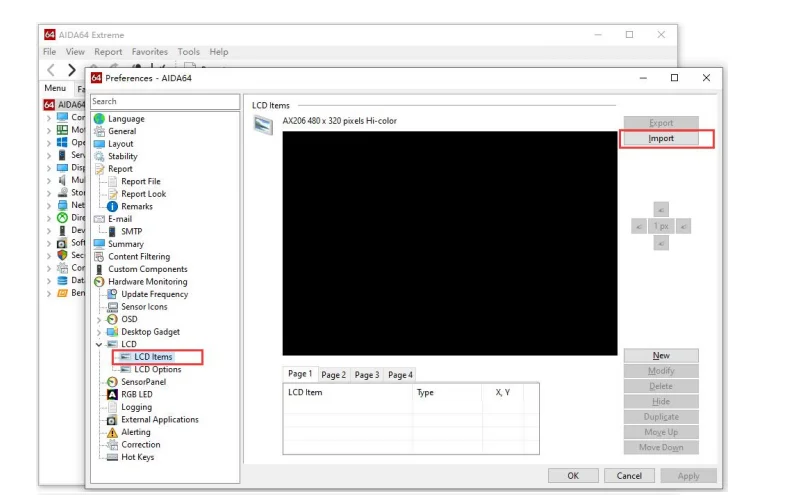
Task: Expand the Computer node in main window
Action: click(x=49, y=117)
